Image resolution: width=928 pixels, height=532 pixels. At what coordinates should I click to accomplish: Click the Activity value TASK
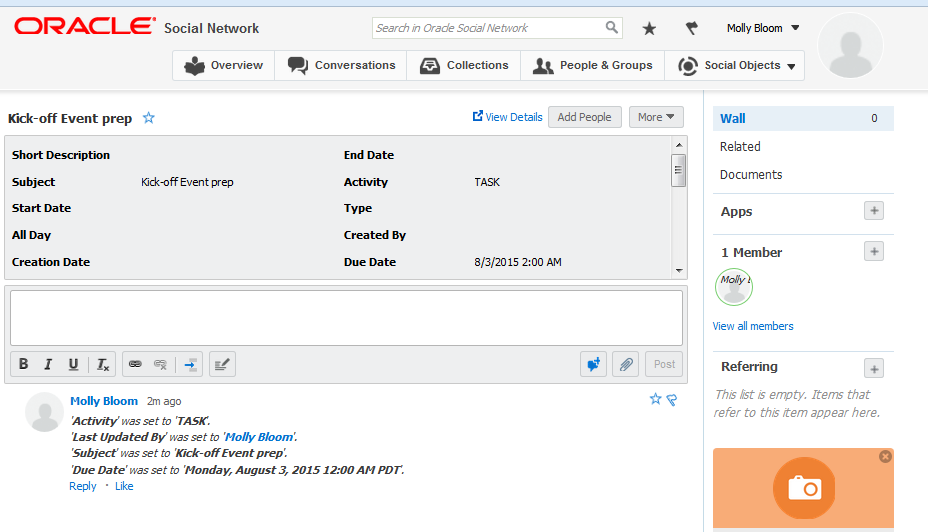pyautogui.click(x=487, y=182)
